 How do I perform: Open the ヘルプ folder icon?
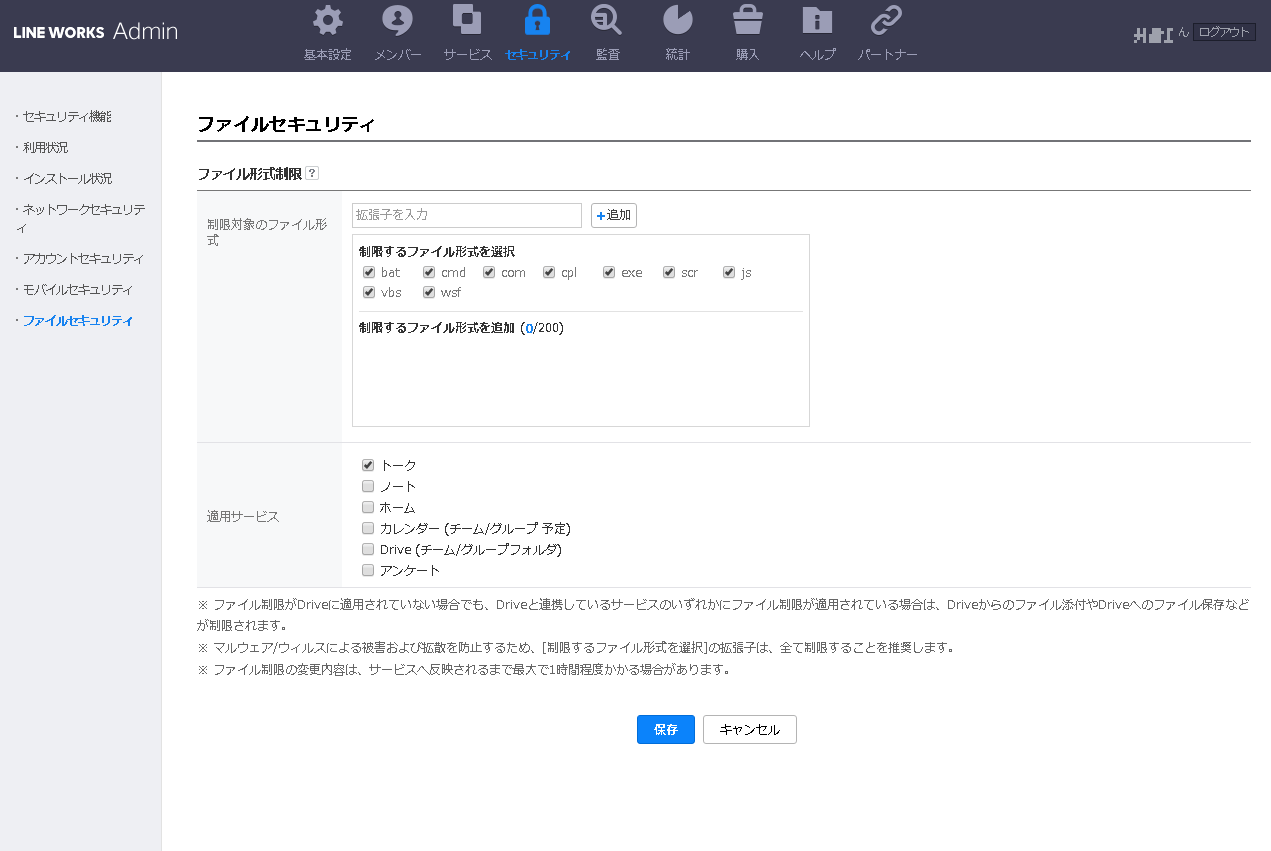point(817,20)
